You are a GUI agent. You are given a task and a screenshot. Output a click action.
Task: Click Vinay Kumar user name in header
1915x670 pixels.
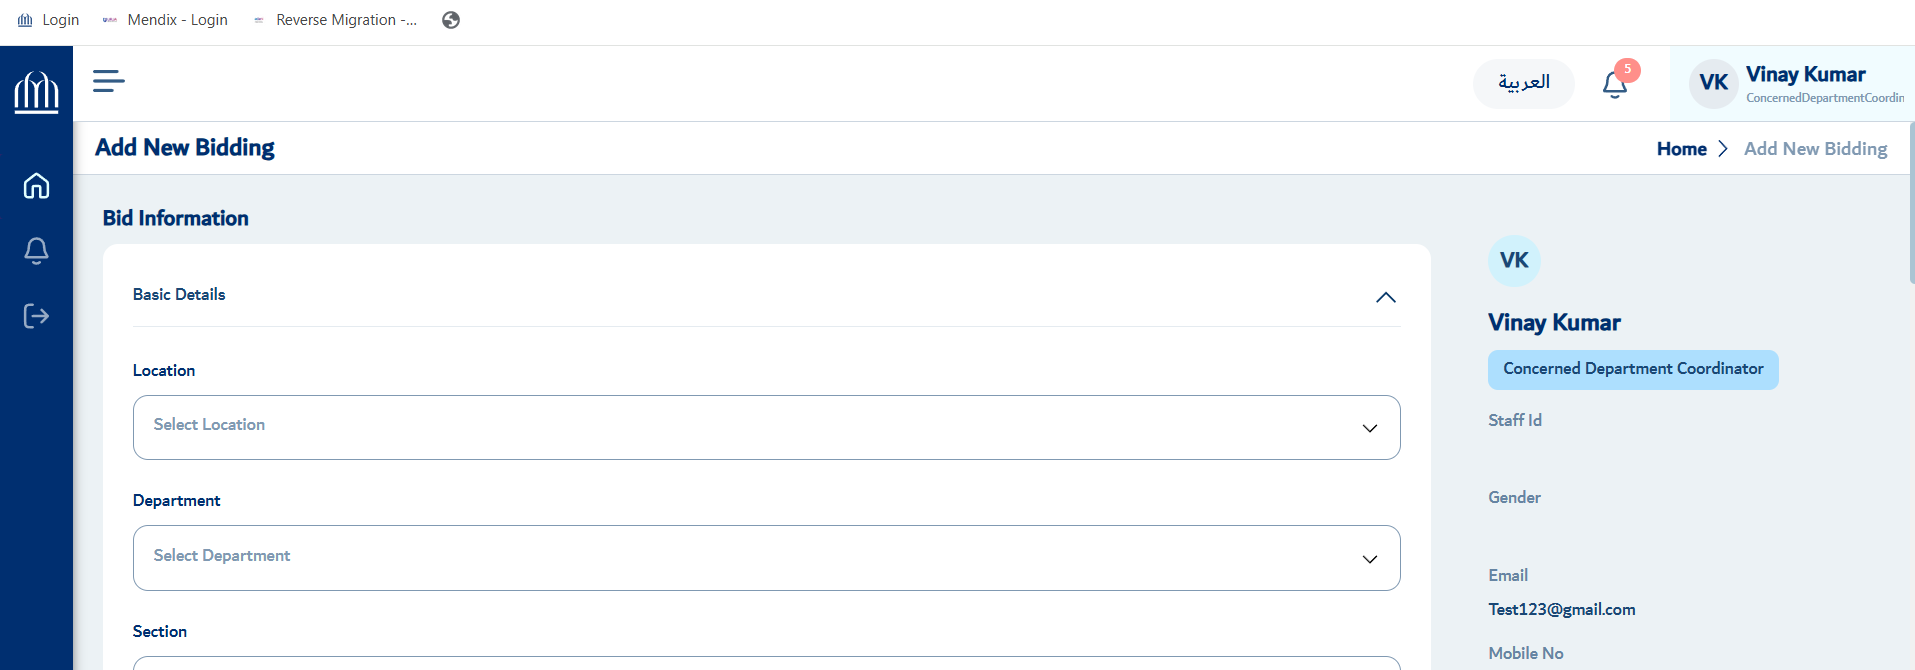pos(1805,75)
